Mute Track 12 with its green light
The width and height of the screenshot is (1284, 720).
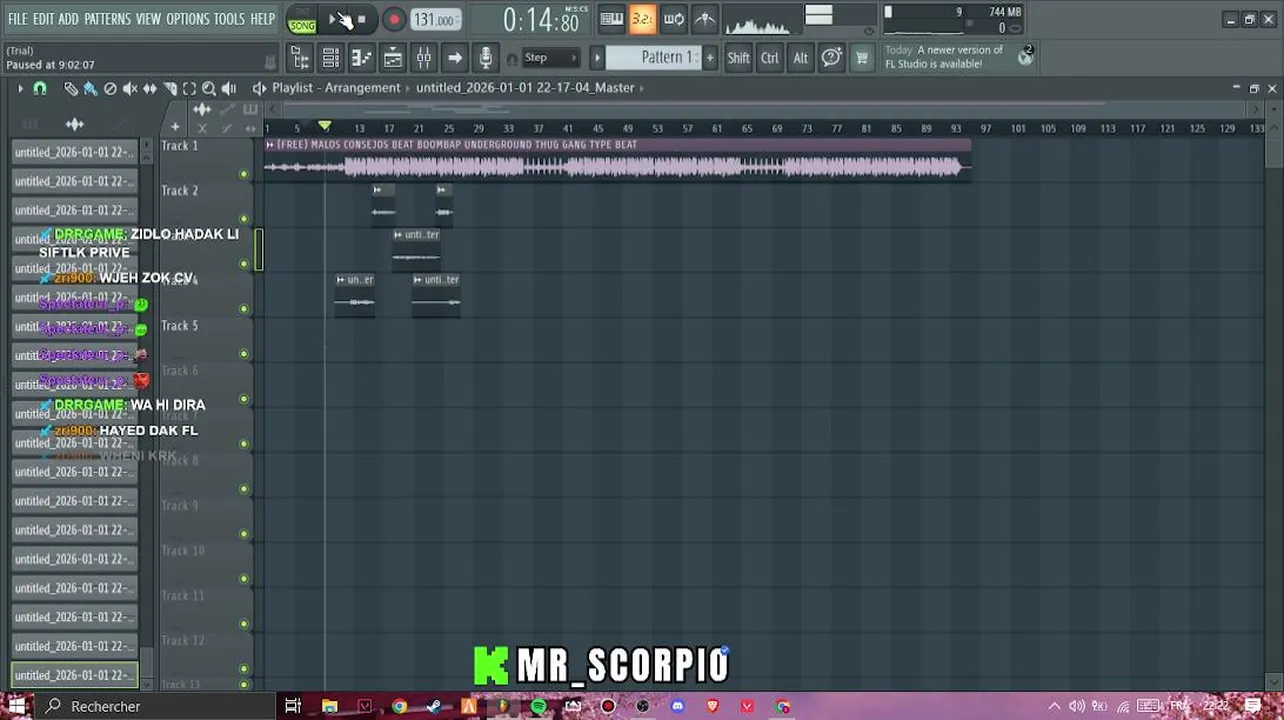coord(244,669)
